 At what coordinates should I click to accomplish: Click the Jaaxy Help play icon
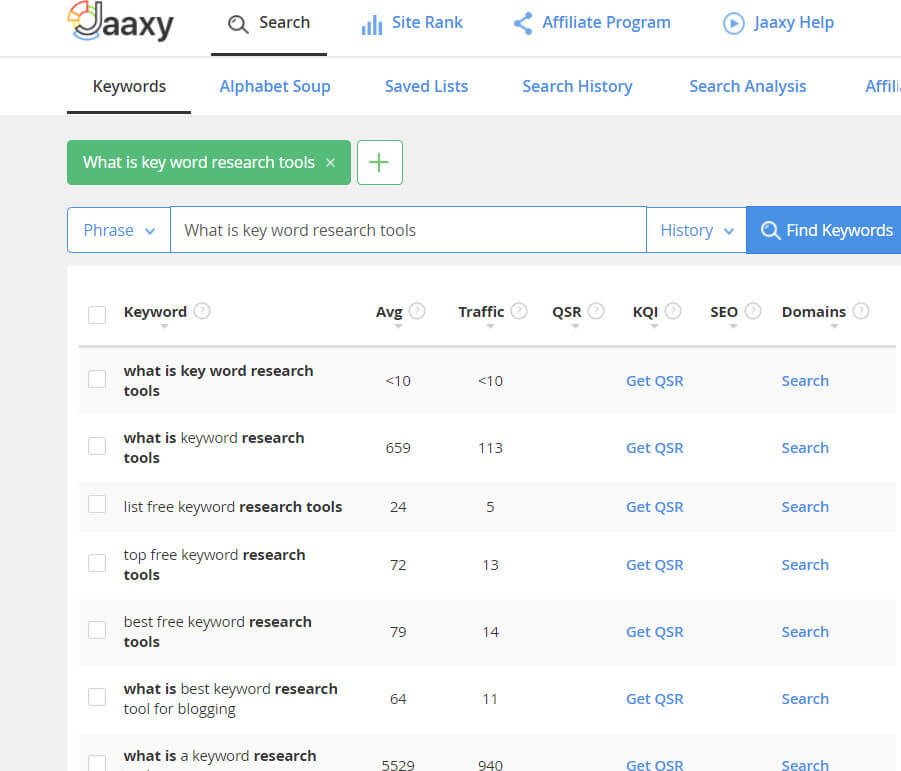pos(734,24)
